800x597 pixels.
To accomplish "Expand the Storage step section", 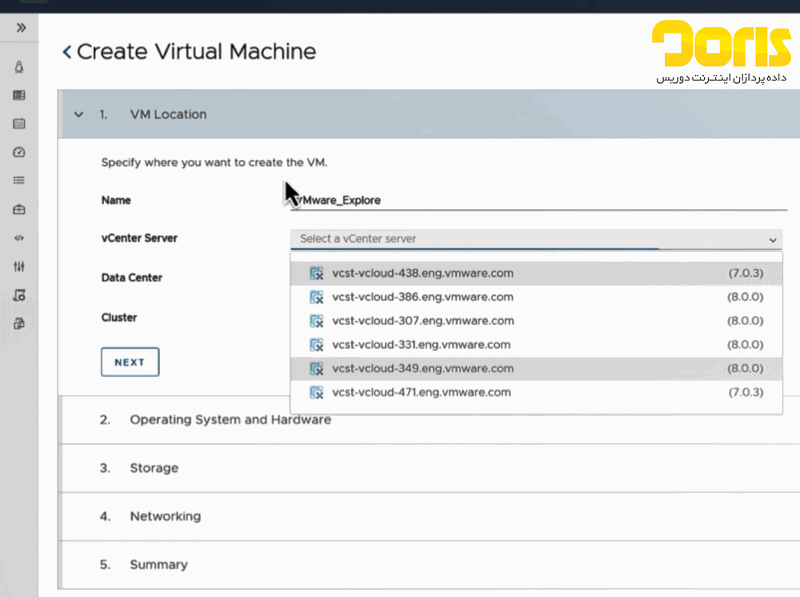I will 154,468.
